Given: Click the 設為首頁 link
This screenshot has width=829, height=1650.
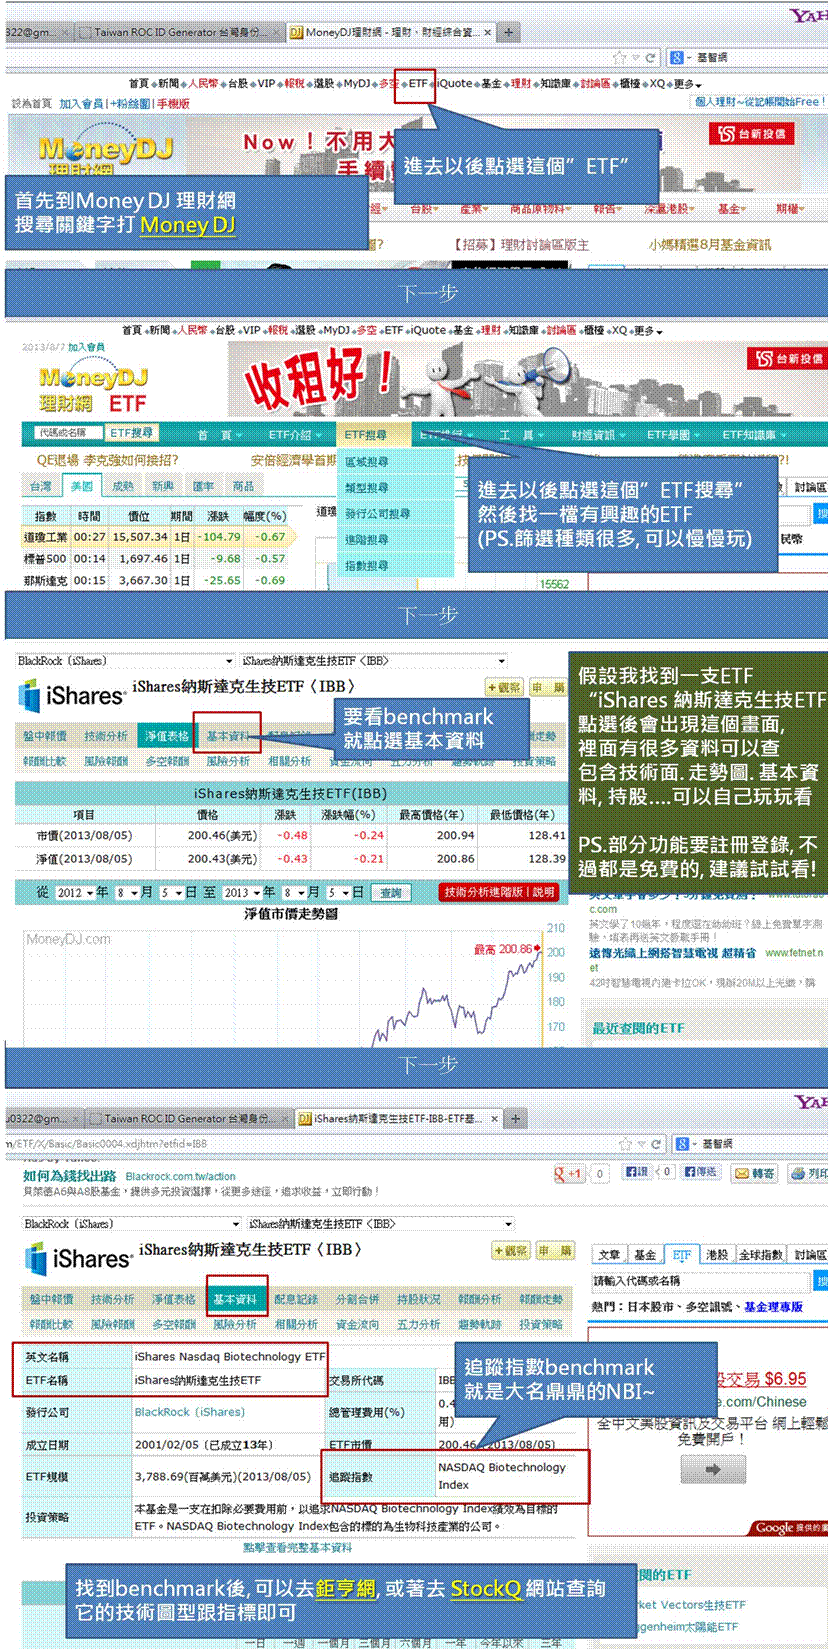Looking at the screenshot, I should 31,103.
